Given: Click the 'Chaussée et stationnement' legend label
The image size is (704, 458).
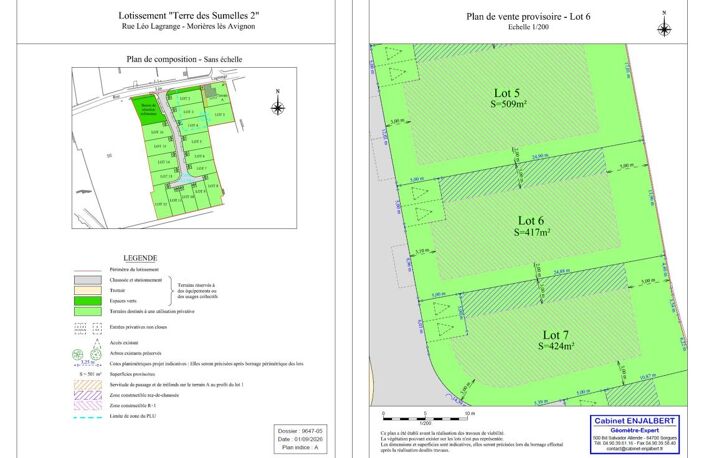Looking at the screenshot, I should [x=136, y=280].
